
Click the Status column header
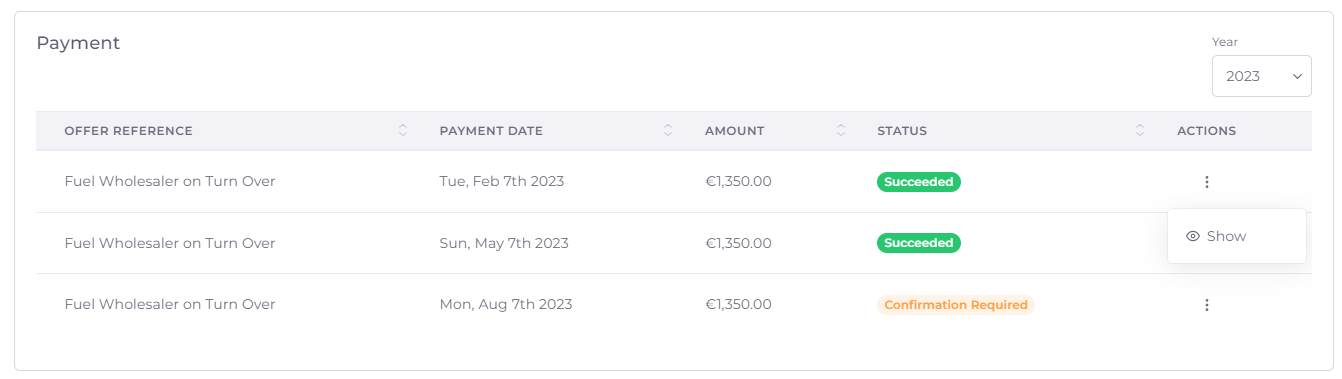(902, 131)
